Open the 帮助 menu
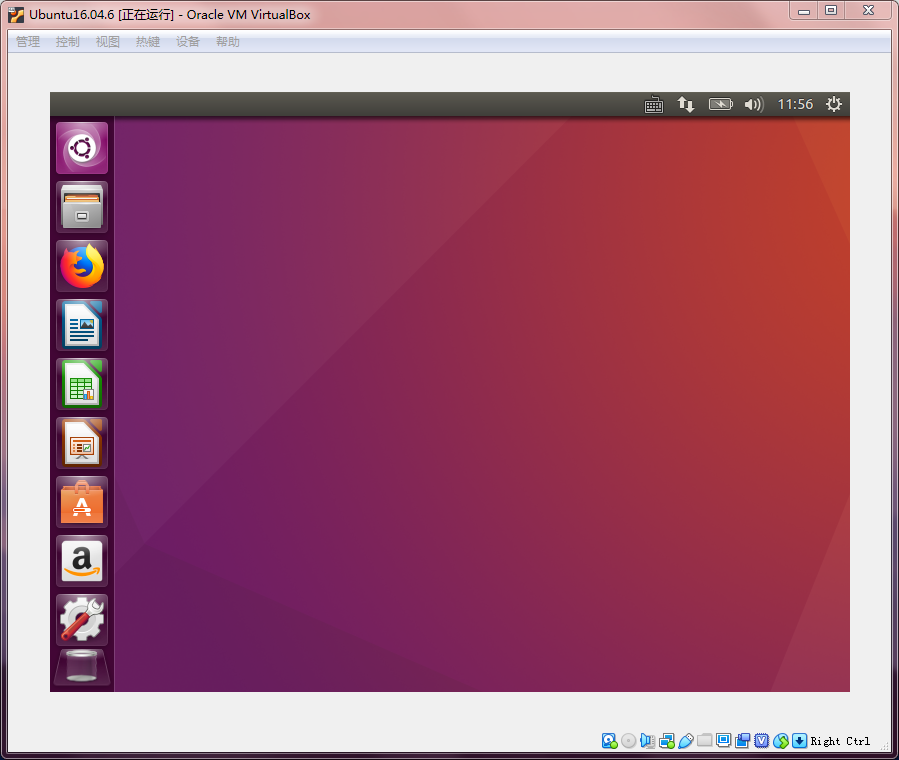Image resolution: width=899 pixels, height=760 pixels. pos(228,42)
